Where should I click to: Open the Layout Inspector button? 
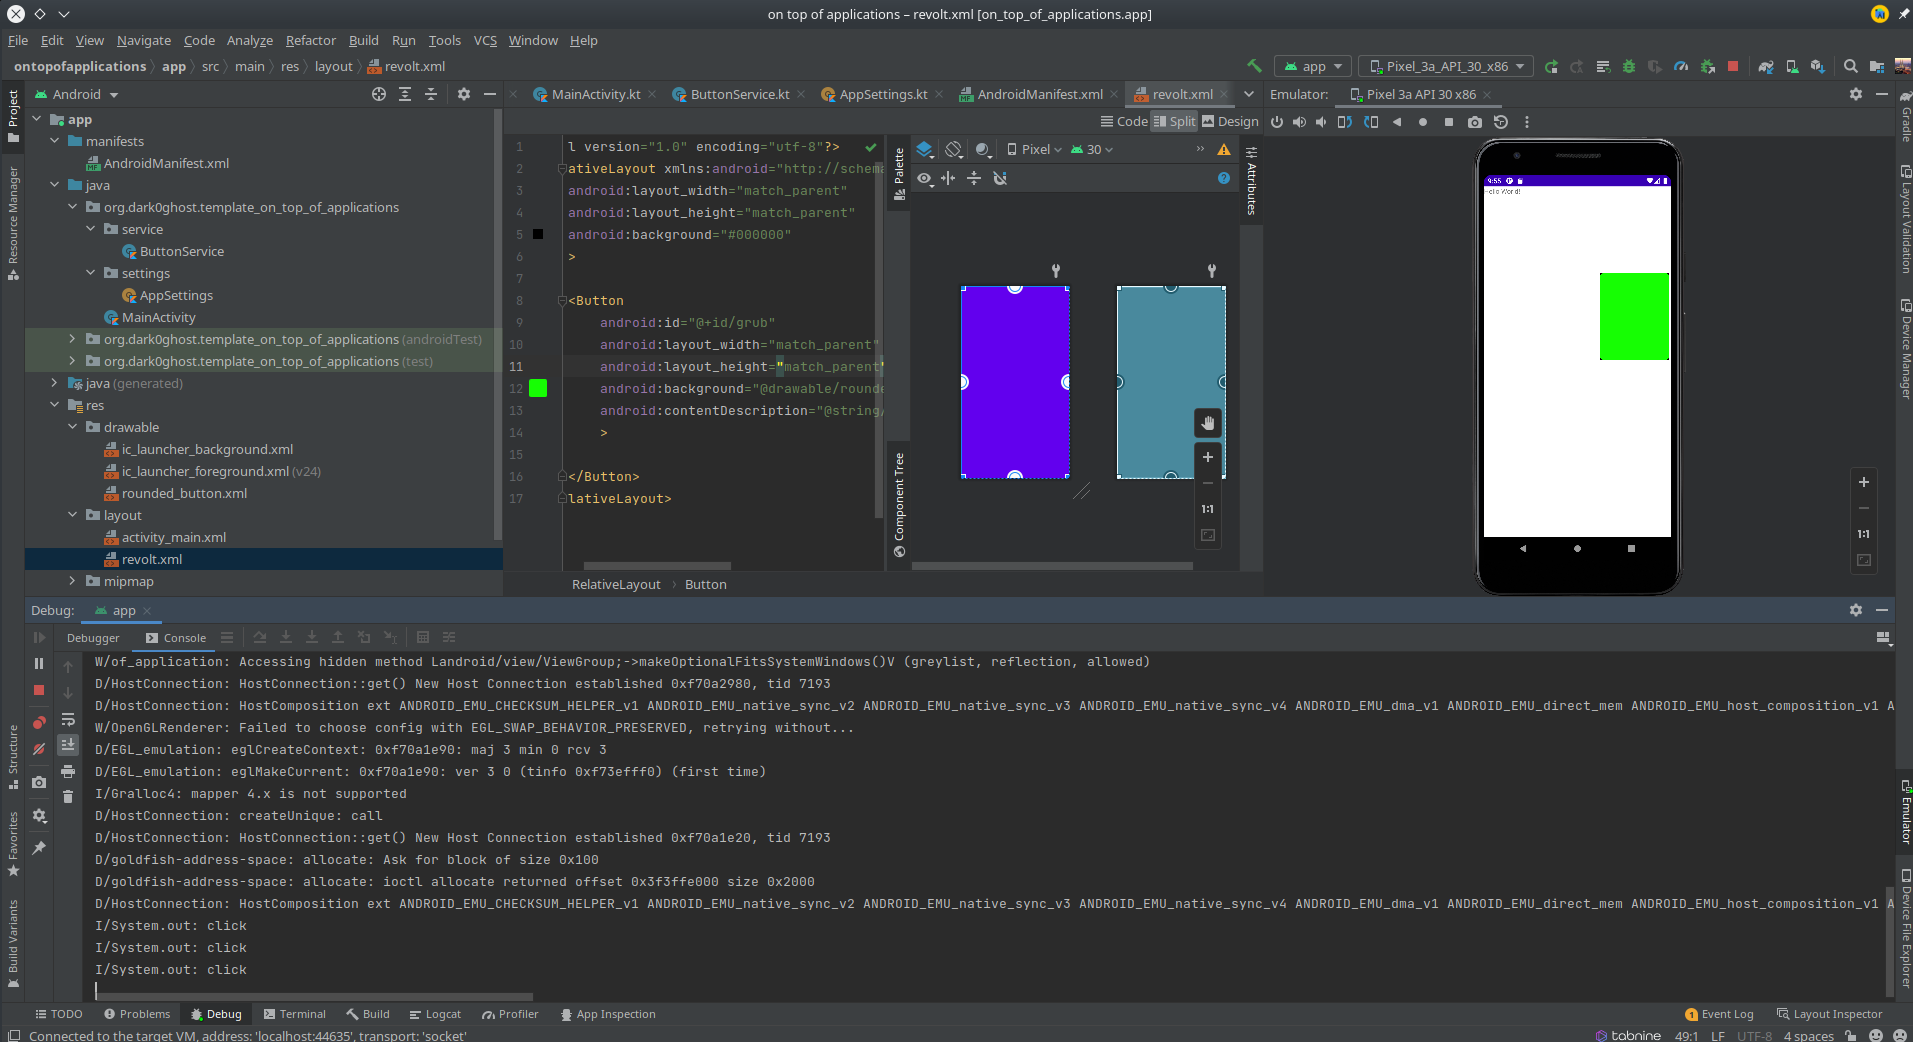[1829, 1014]
